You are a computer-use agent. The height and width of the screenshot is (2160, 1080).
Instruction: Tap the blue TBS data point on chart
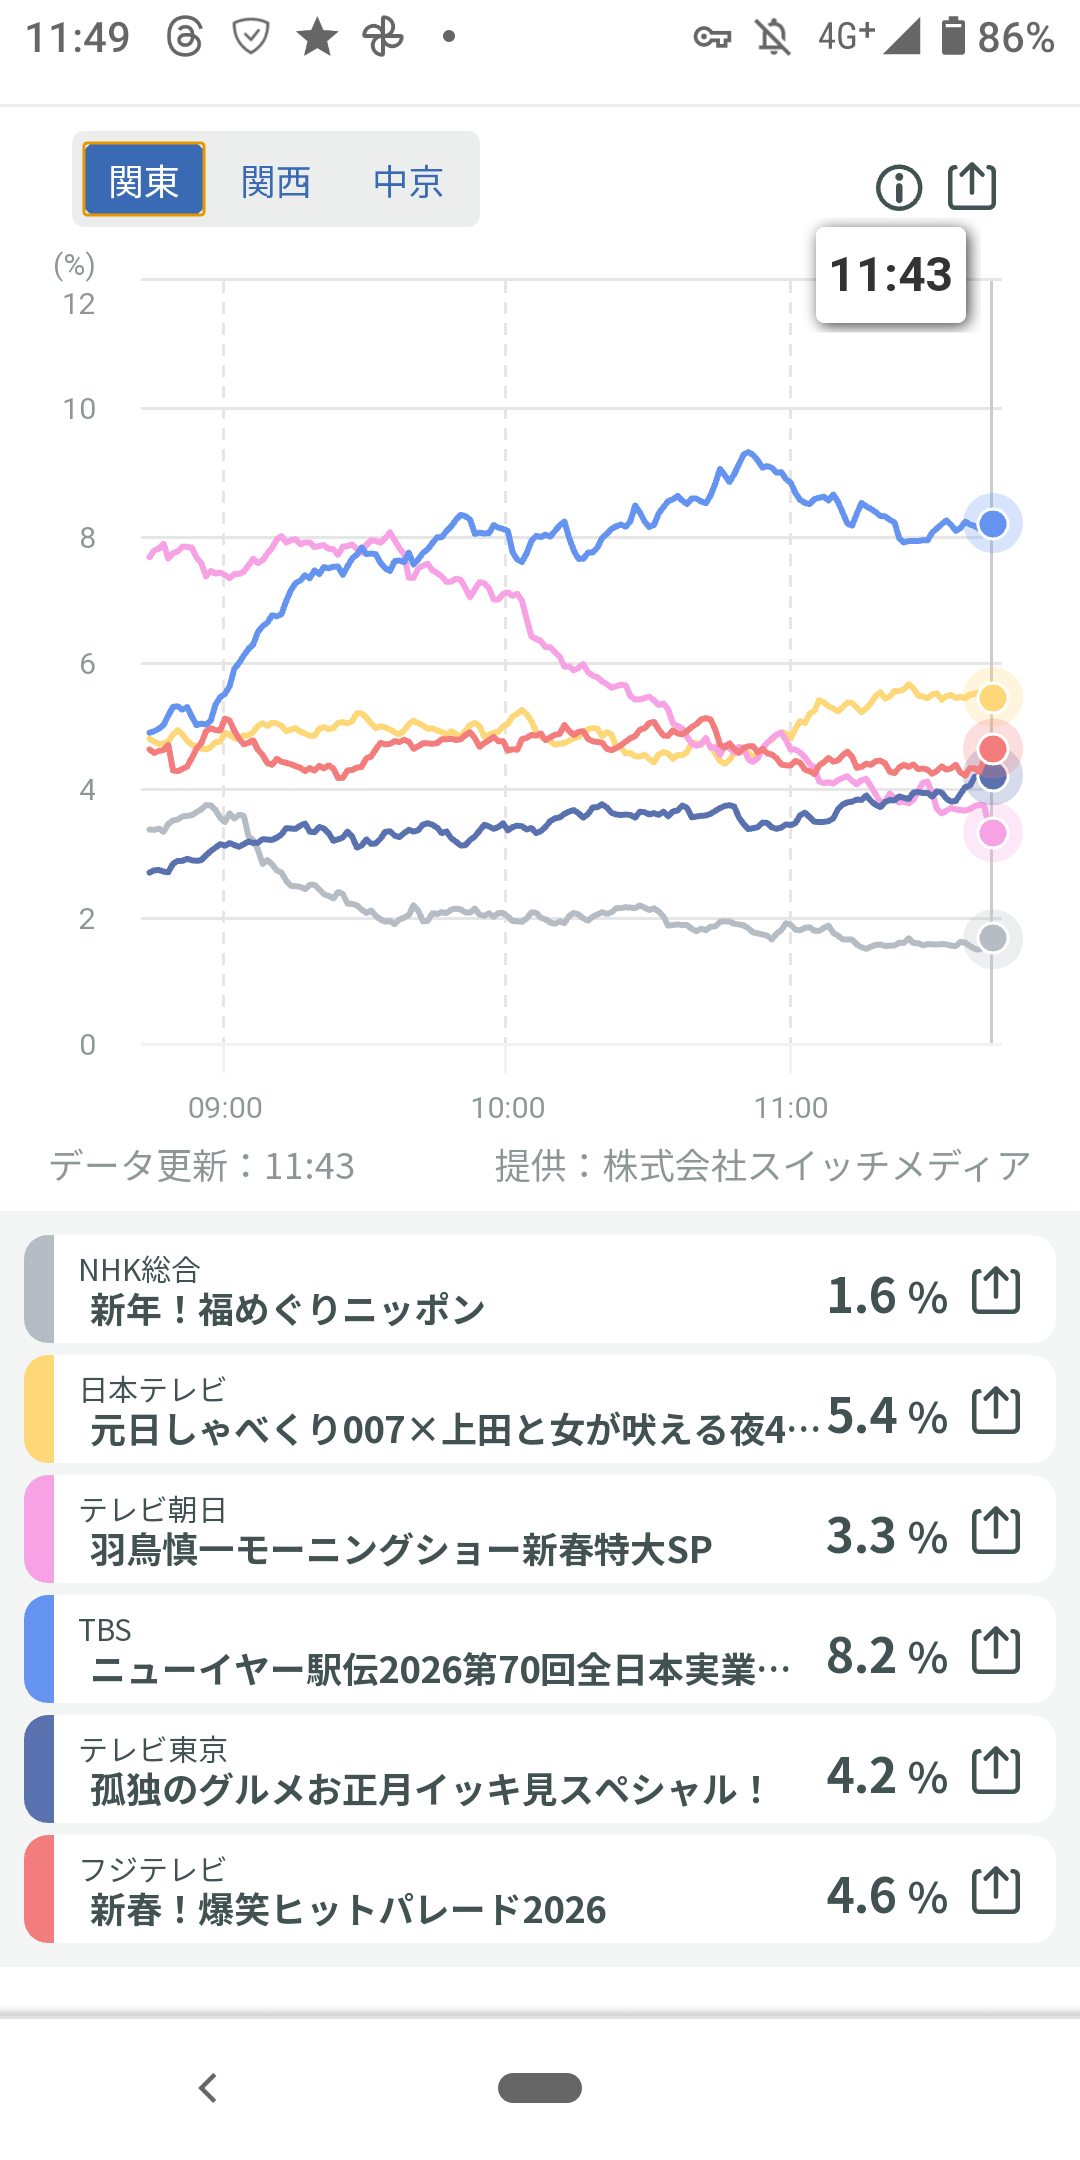992,523
